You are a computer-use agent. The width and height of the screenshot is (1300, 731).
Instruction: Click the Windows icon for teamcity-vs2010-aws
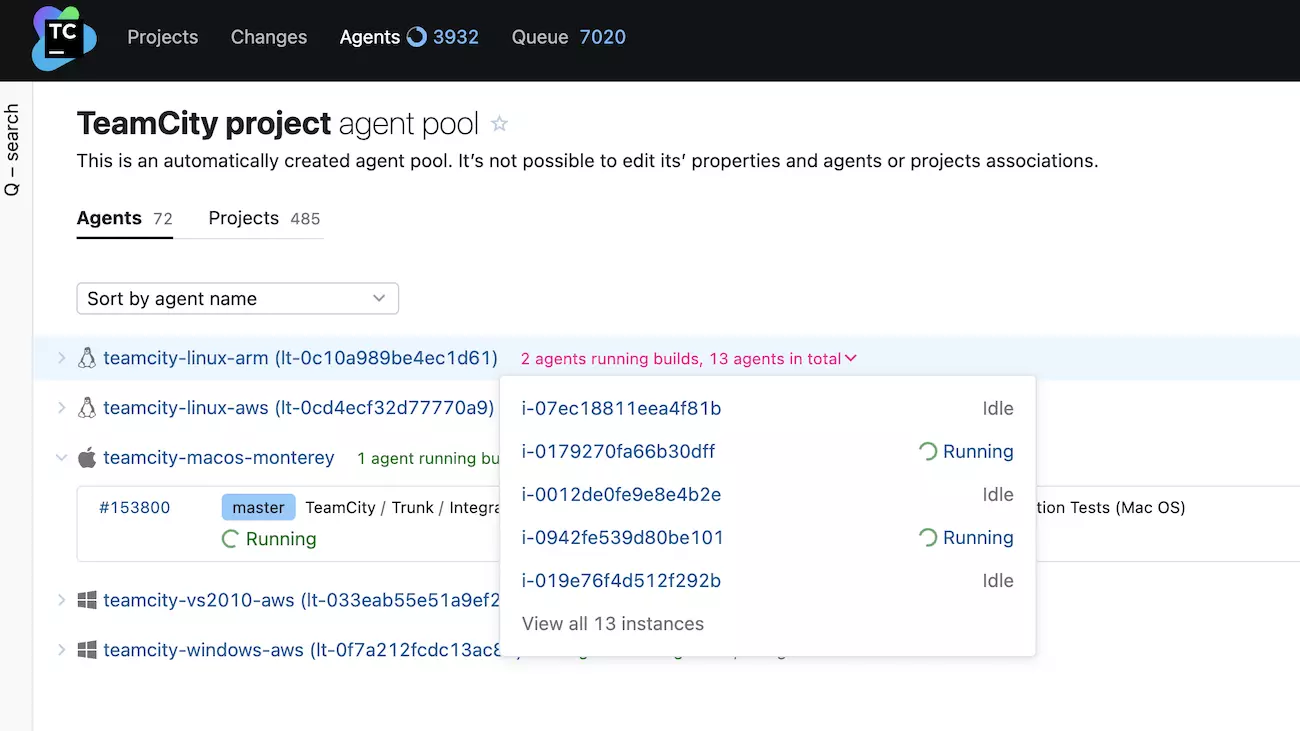[87, 600]
